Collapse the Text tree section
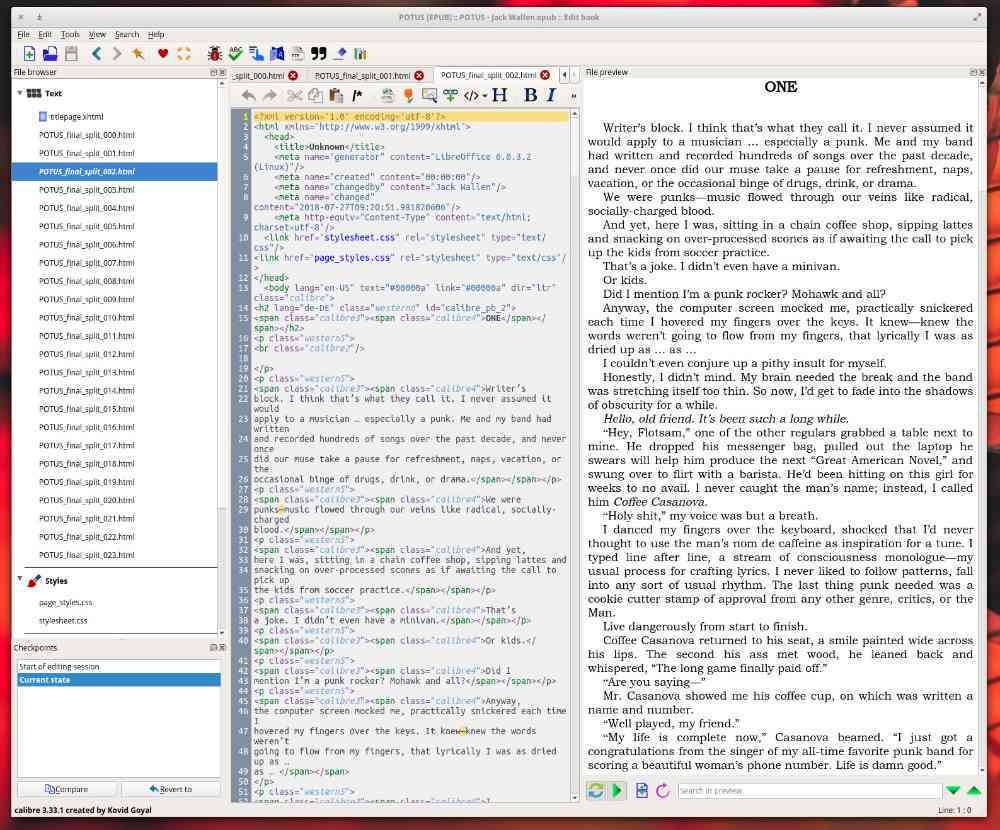The width and height of the screenshot is (1000, 830). (20, 93)
